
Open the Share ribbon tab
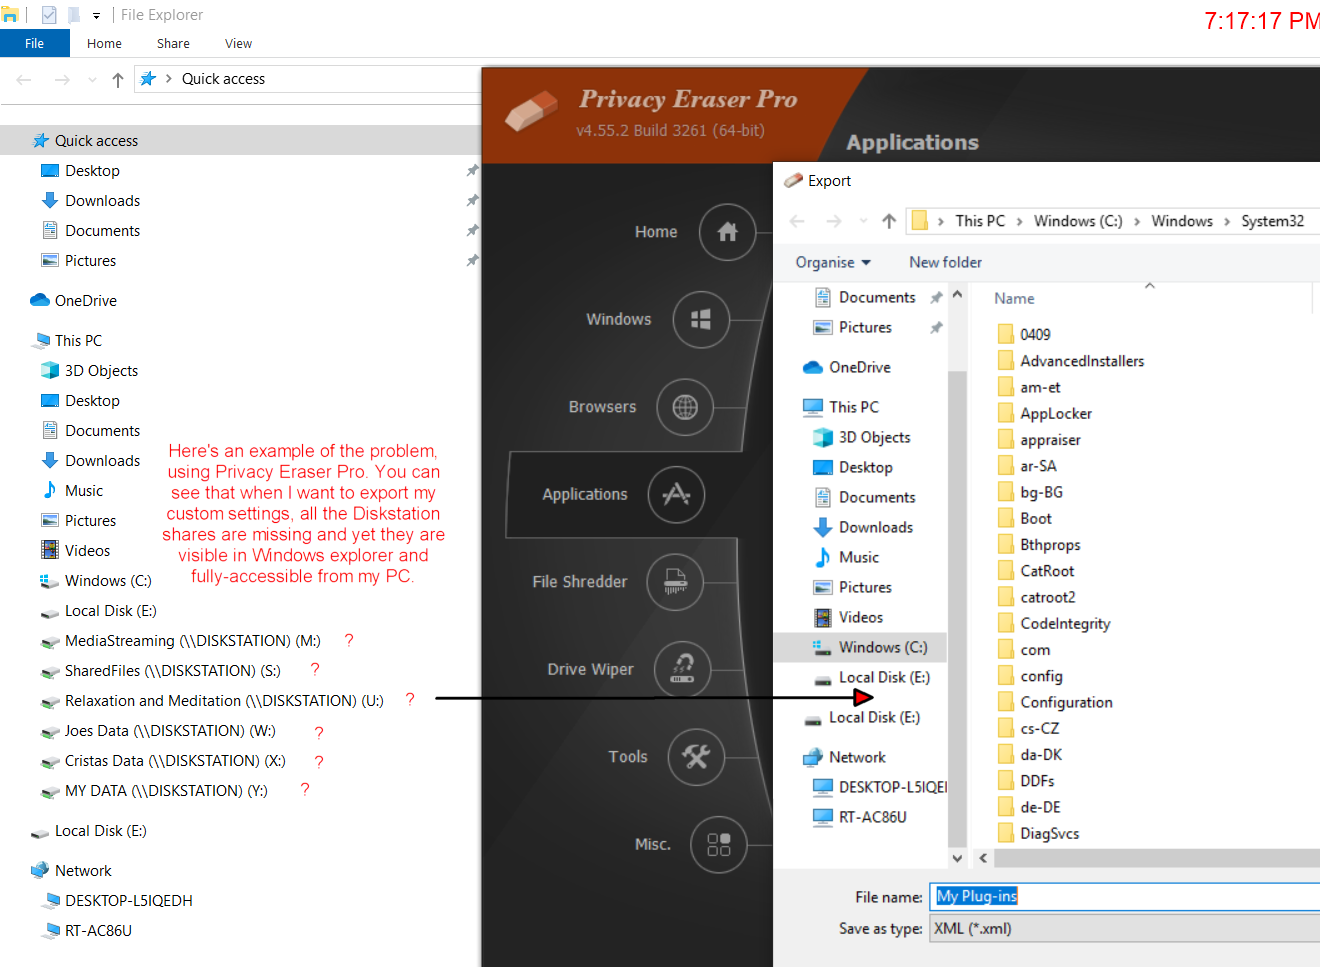(173, 43)
